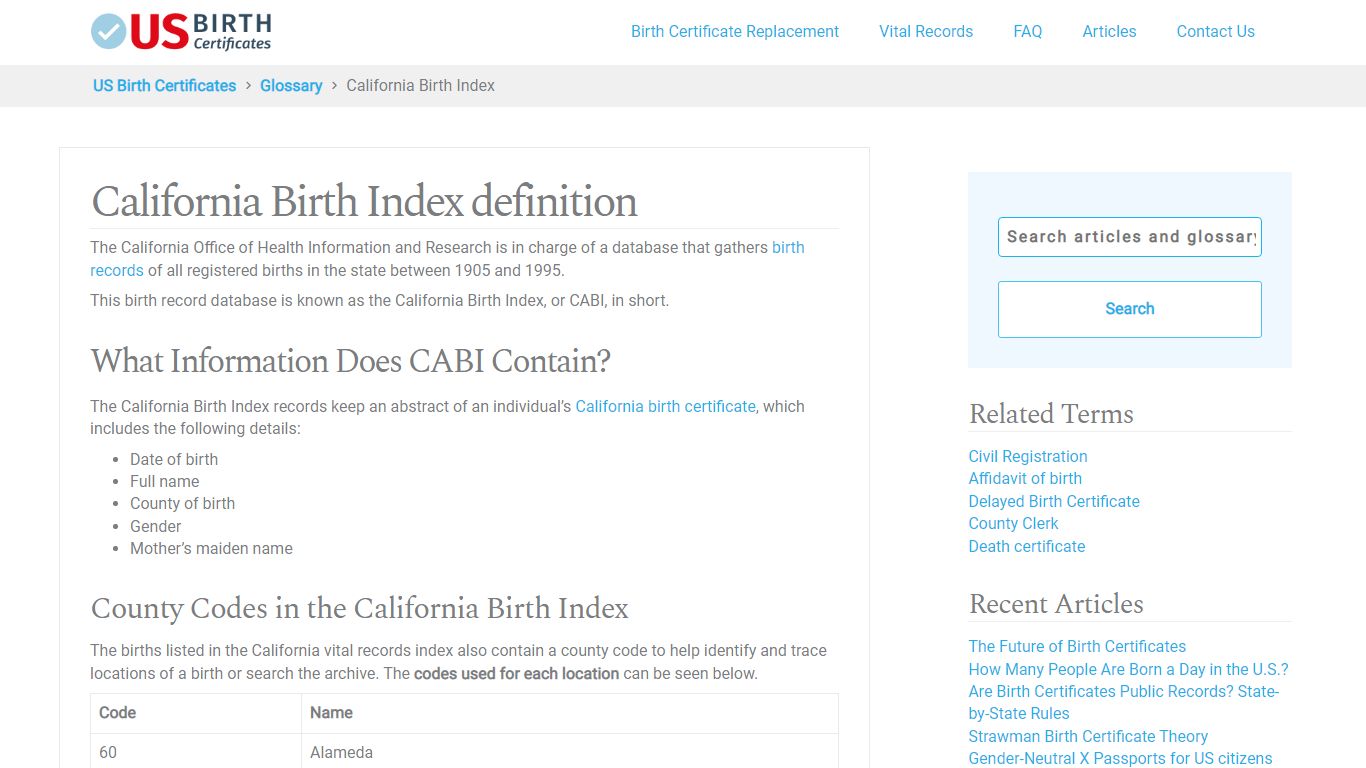Focus the Search articles and glossary field
Image resolution: width=1366 pixels, height=768 pixels.
(x=1129, y=237)
